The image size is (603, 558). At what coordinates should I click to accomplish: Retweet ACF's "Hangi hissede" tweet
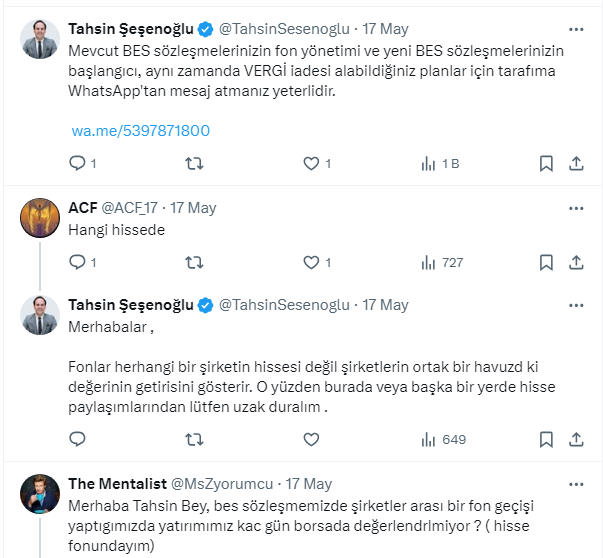point(195,262)
